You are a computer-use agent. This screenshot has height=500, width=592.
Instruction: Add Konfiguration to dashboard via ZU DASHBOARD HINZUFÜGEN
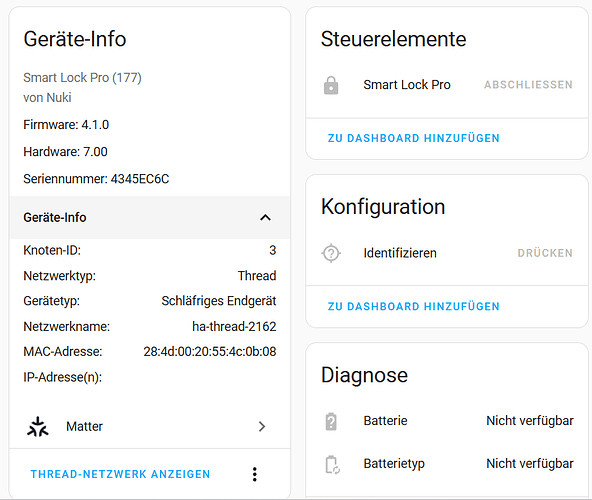tap(413, 306)
